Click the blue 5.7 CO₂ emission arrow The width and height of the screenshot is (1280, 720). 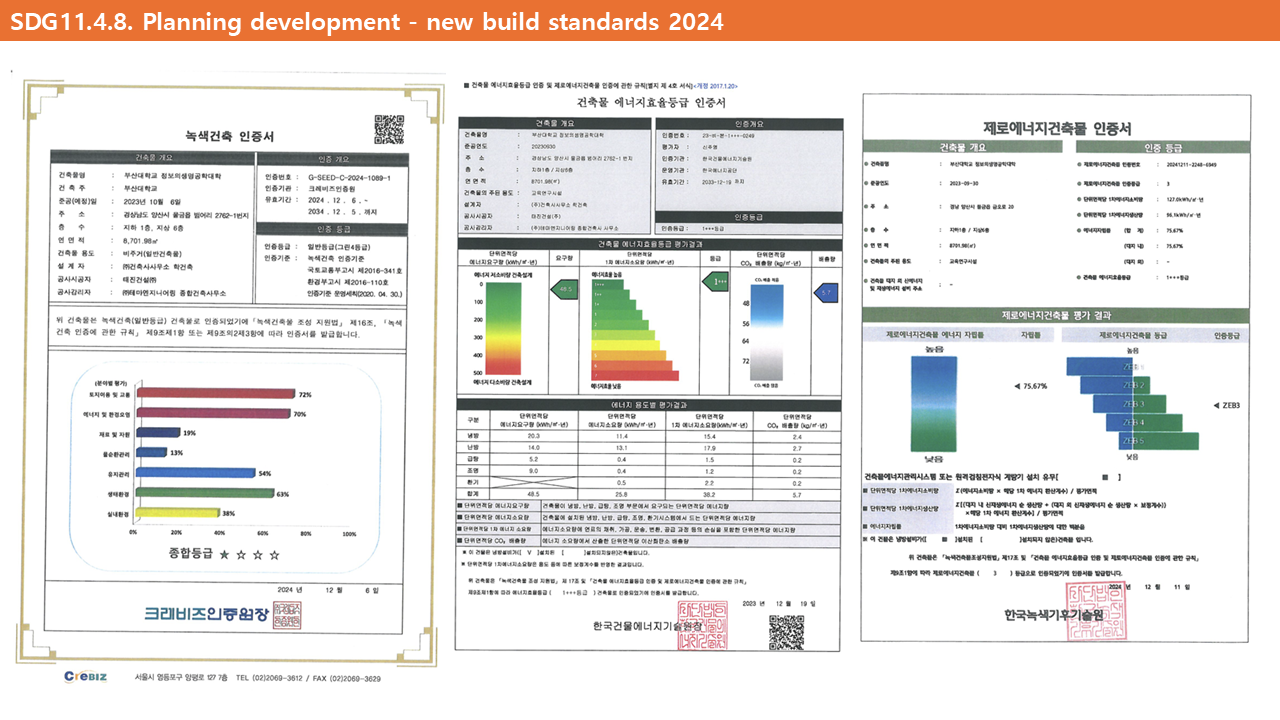tap(827, 291)
